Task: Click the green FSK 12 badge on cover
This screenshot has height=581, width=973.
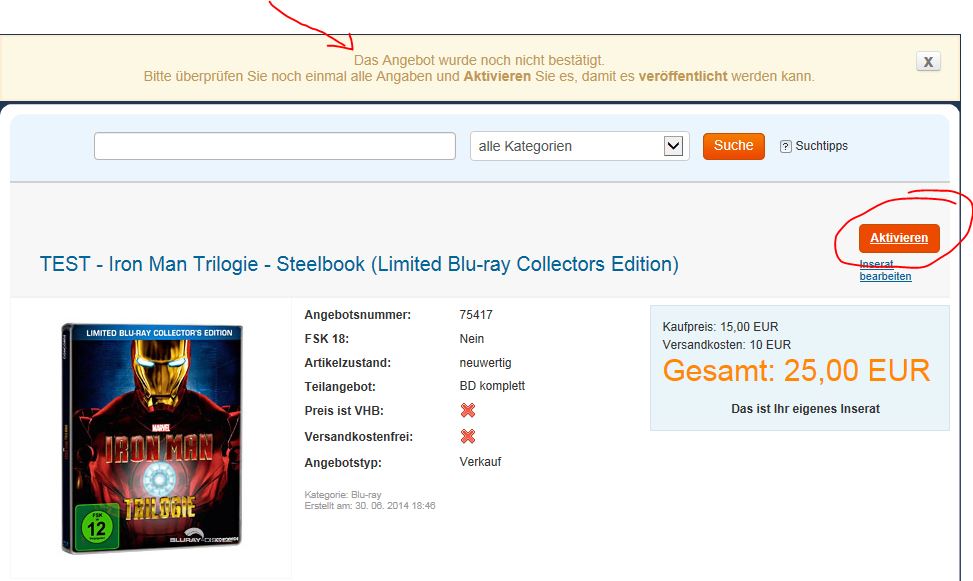Action: (97, 526)
